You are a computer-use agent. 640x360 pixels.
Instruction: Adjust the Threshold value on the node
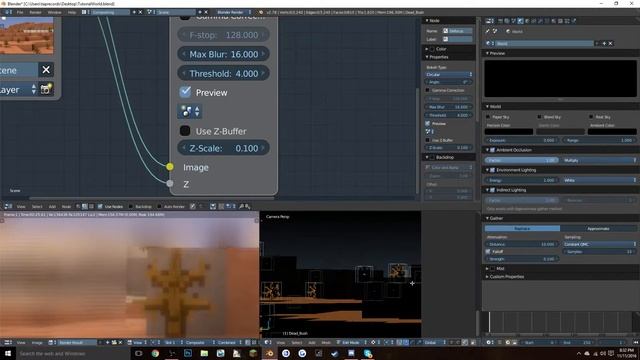[x=224, y=73]
